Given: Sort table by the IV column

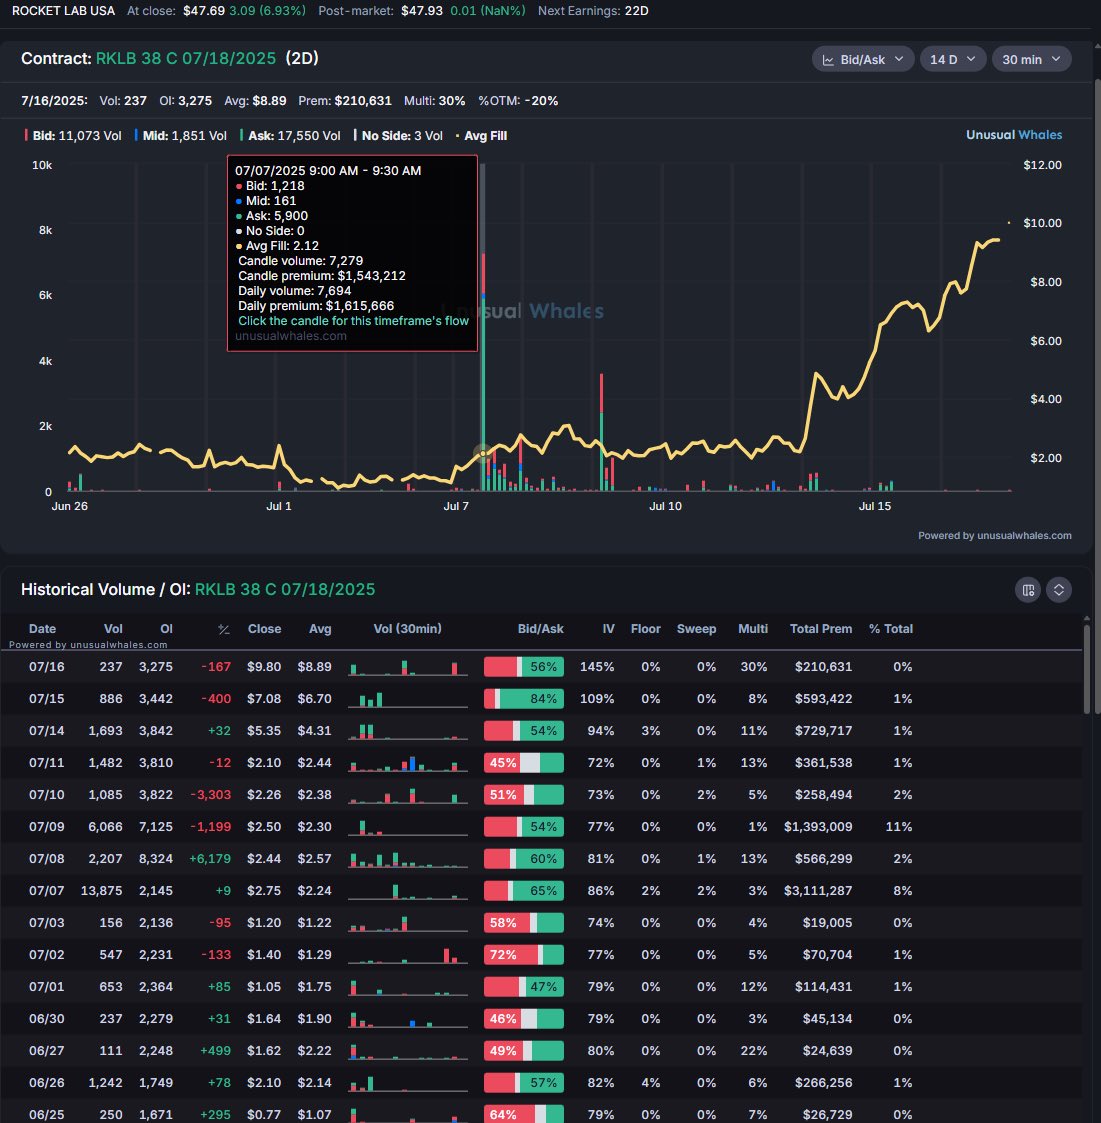Looking at the screenshot, I should 608,629.
